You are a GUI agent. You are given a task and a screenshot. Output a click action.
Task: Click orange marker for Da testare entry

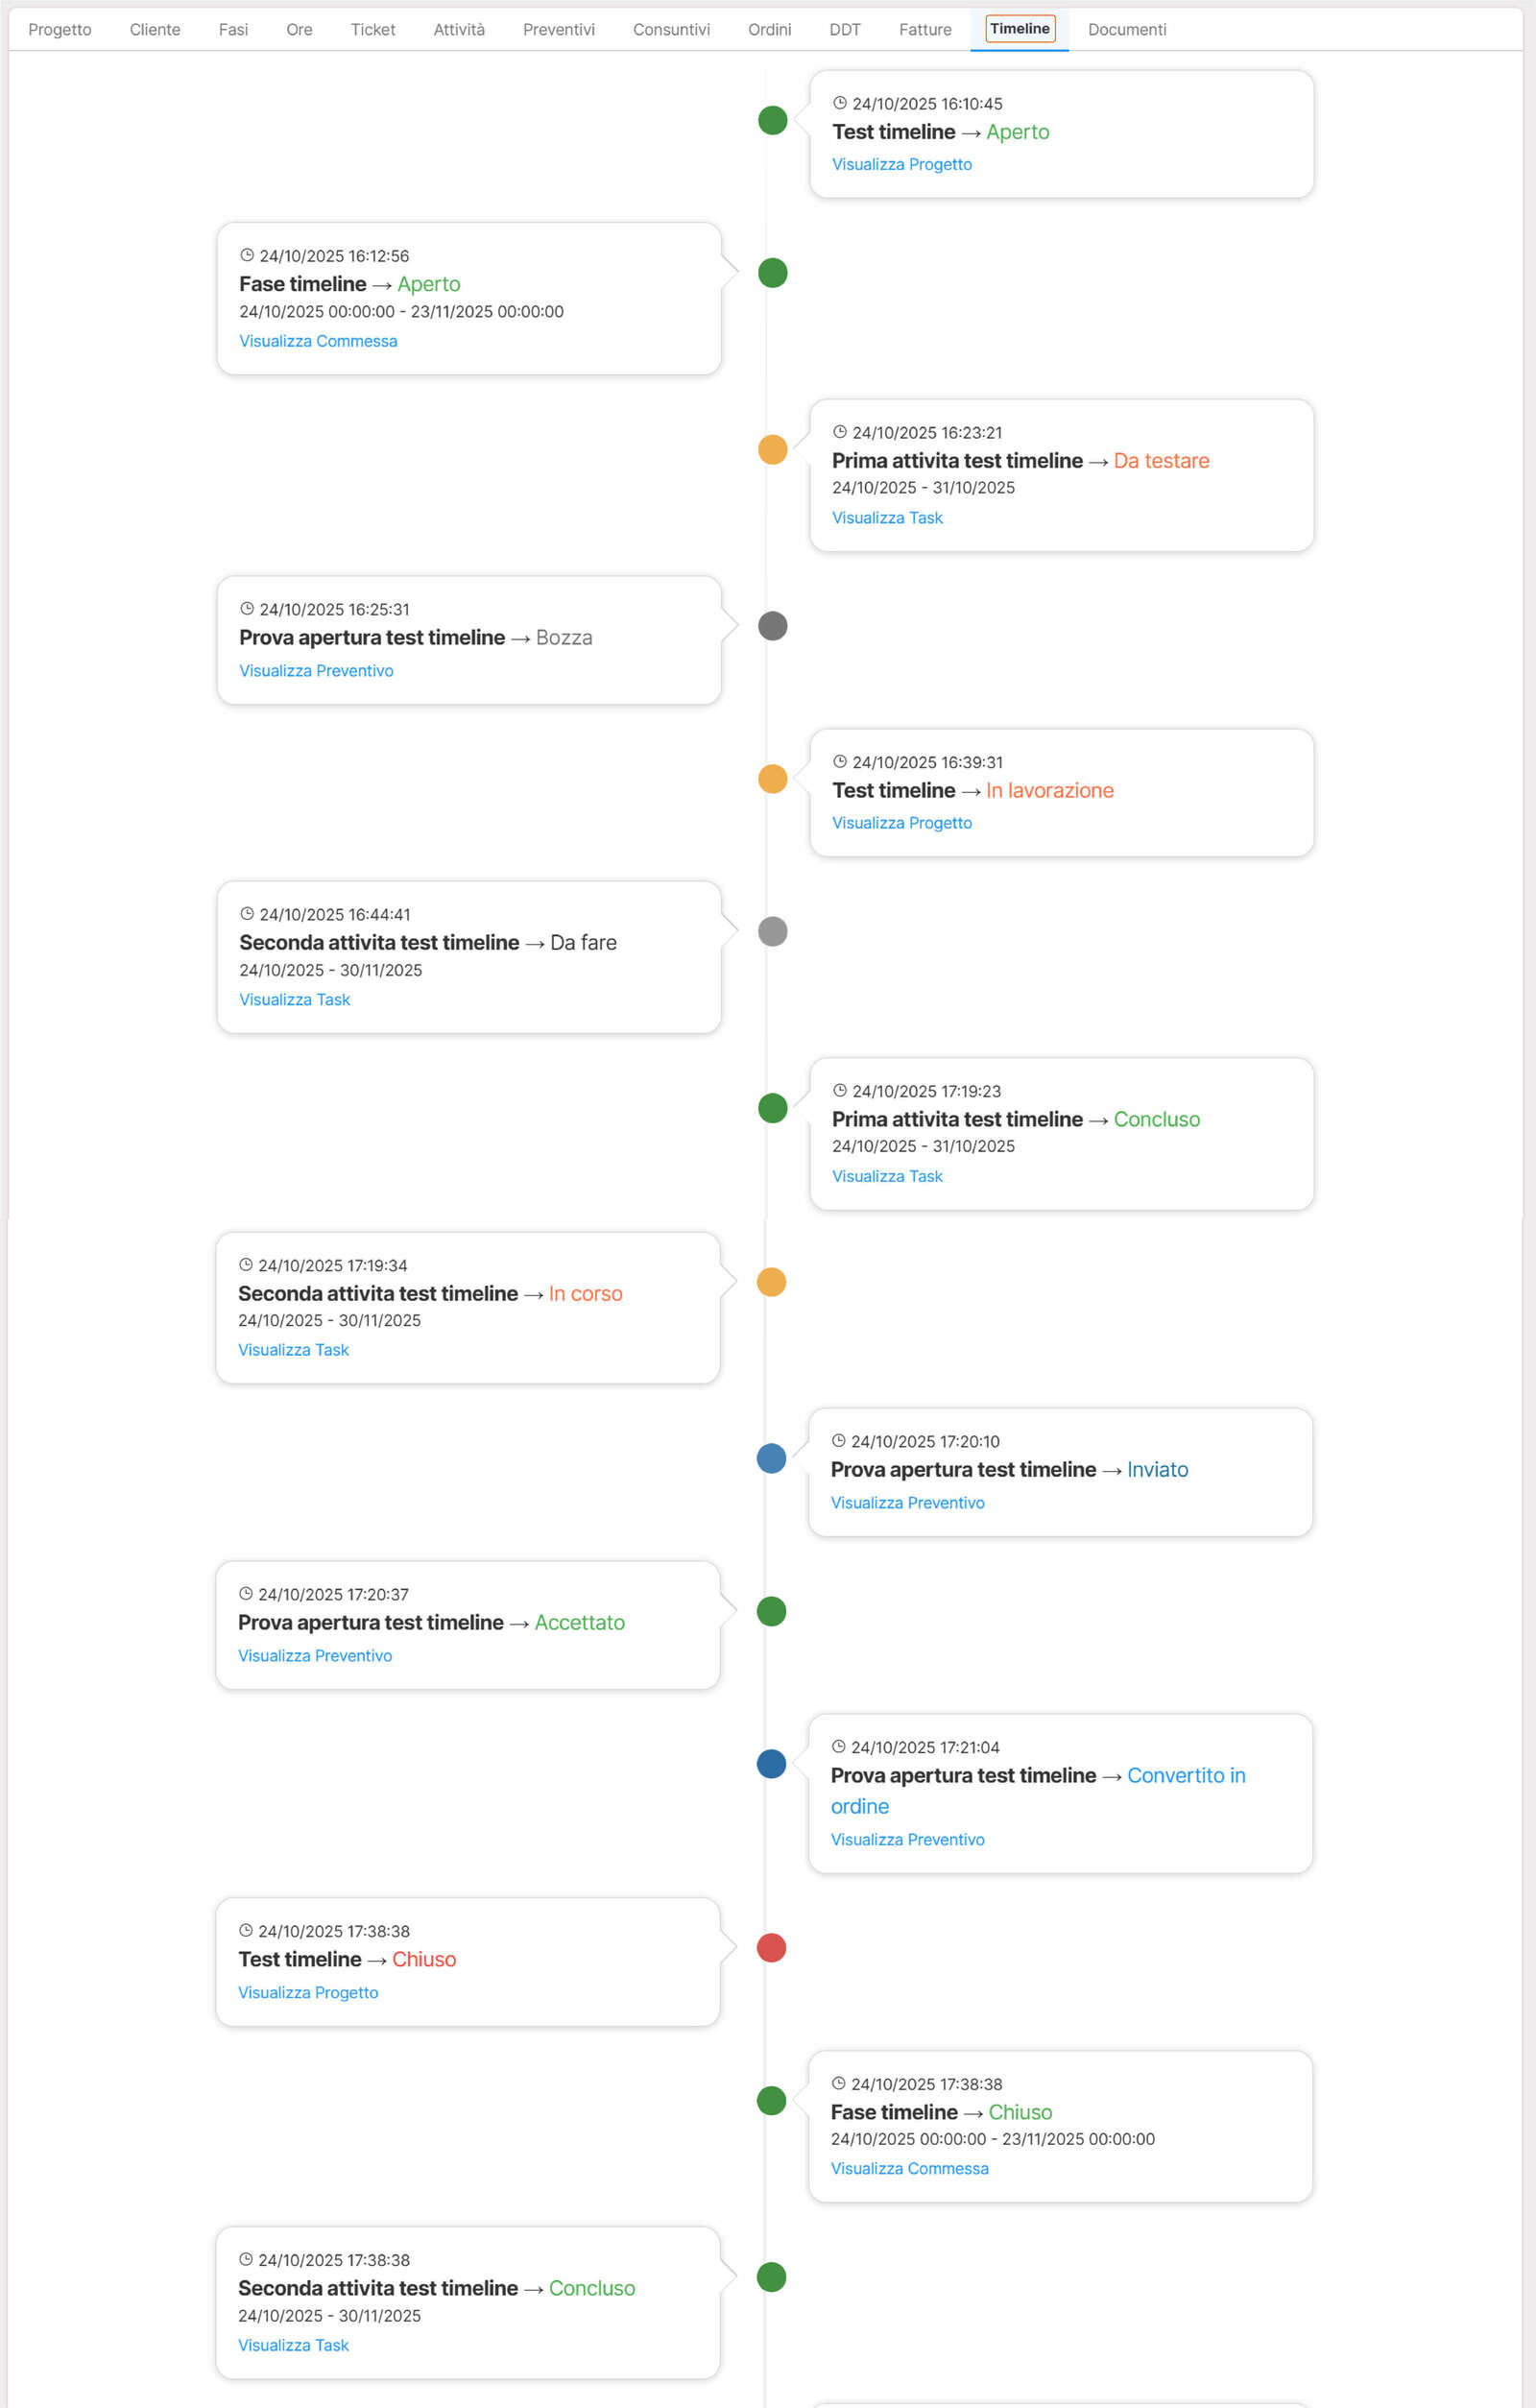(x=773, y=450)
